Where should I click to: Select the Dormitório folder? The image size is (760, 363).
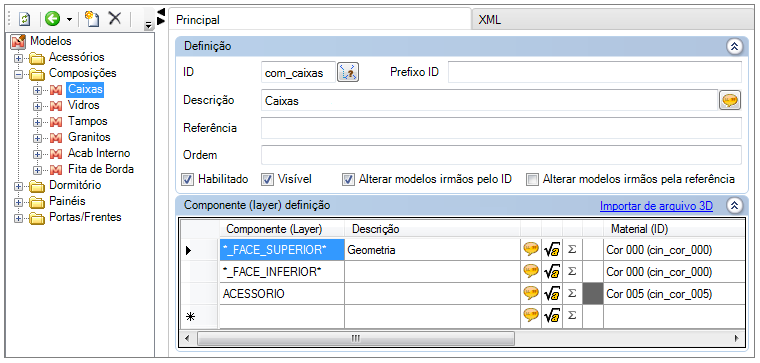[75, 185]
